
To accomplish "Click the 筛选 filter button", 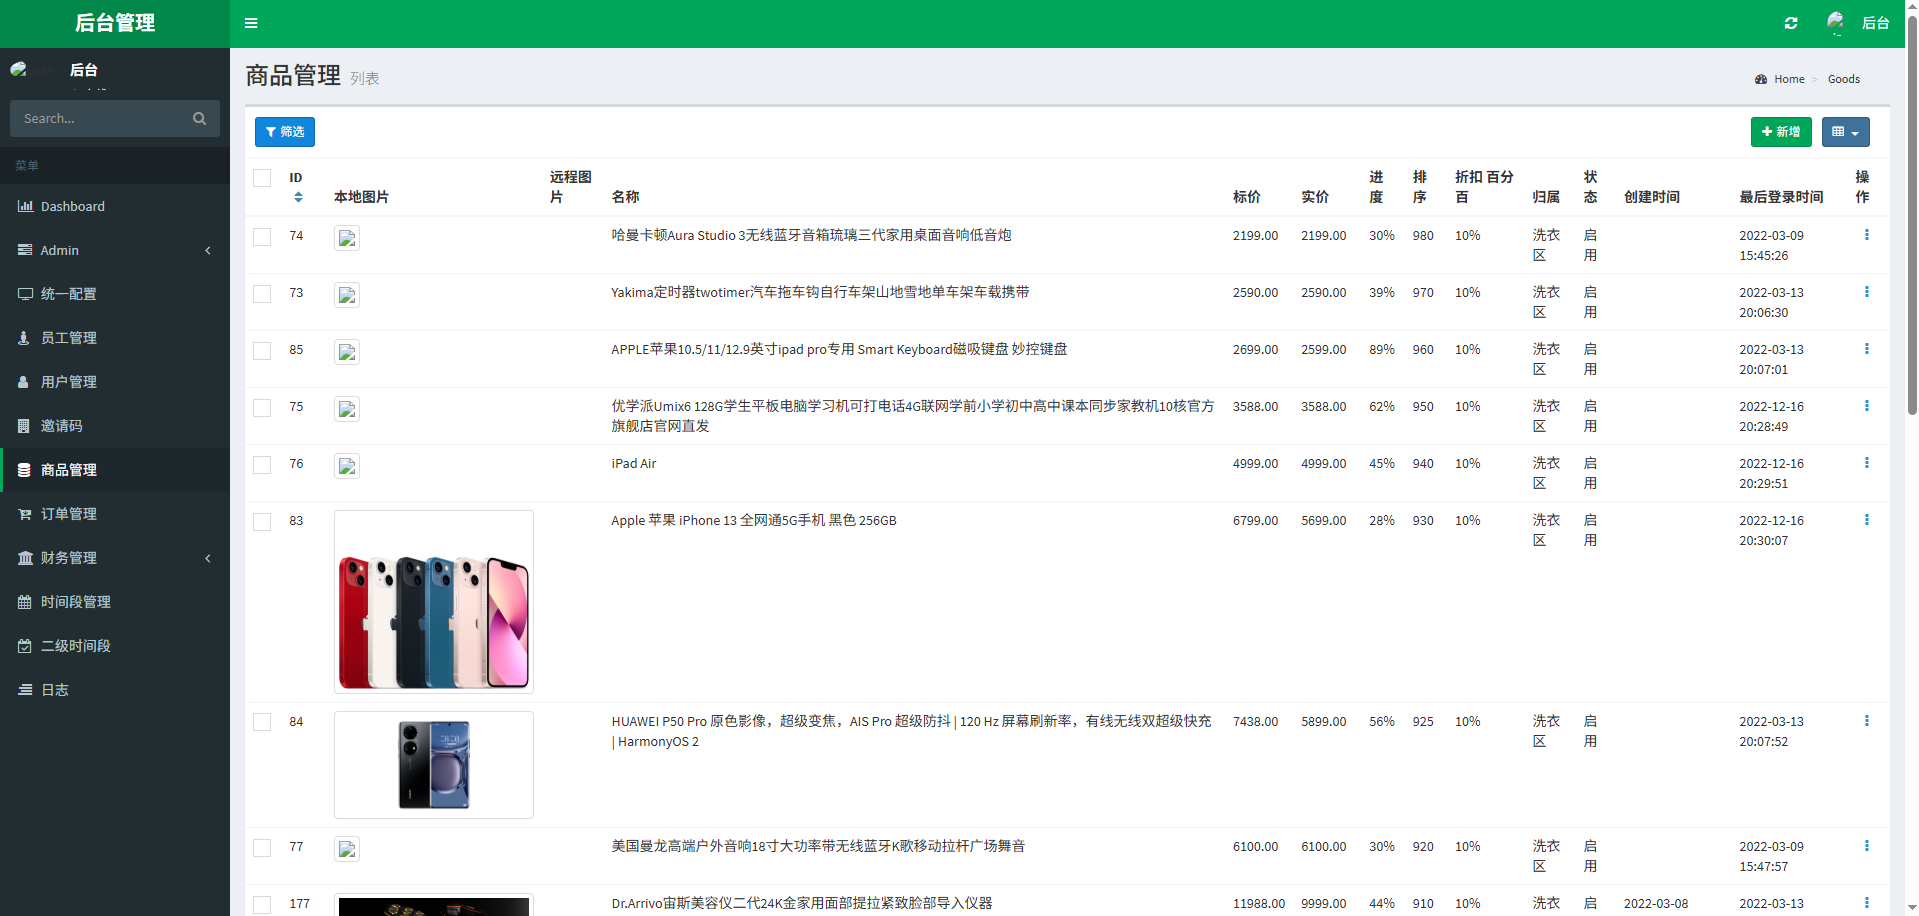I will coord(285,132).
